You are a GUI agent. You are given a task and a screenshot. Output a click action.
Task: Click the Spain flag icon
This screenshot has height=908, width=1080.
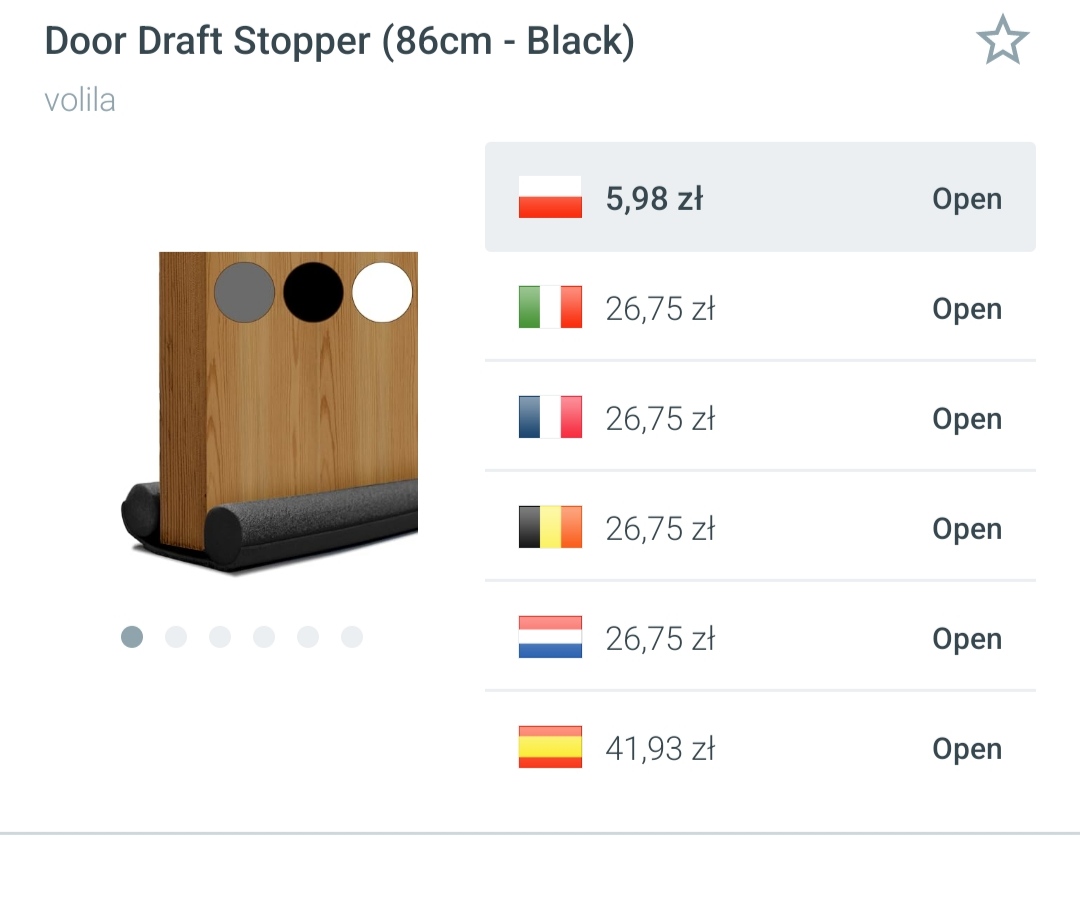[550, 747]
